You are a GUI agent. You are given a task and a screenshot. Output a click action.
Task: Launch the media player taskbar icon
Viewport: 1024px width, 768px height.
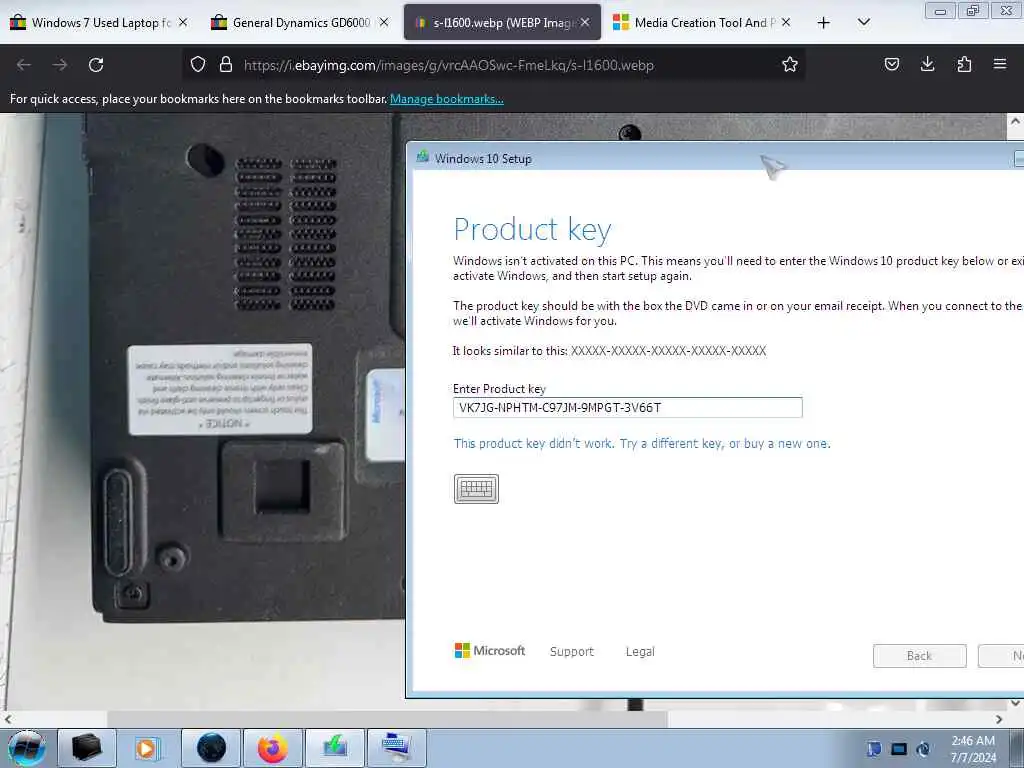point(148,748)
